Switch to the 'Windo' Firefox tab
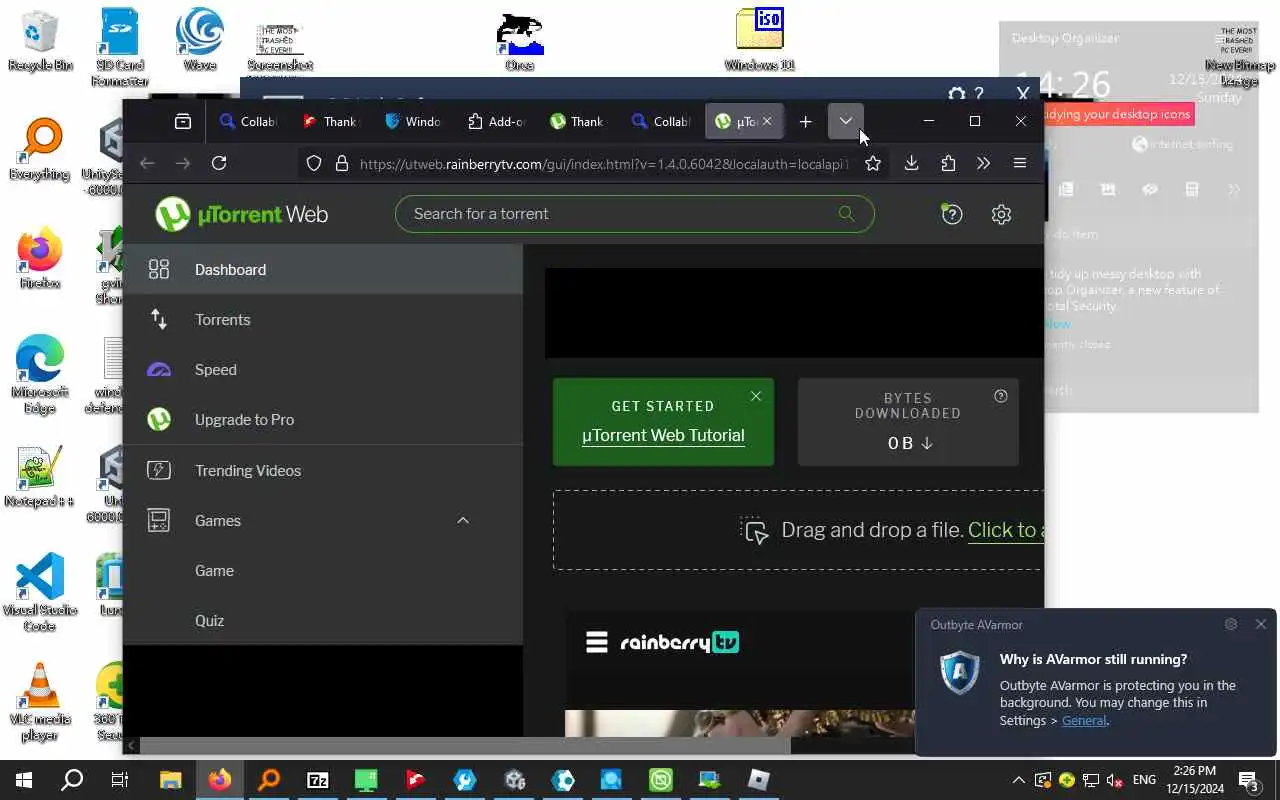 click(x=414, y=121)
